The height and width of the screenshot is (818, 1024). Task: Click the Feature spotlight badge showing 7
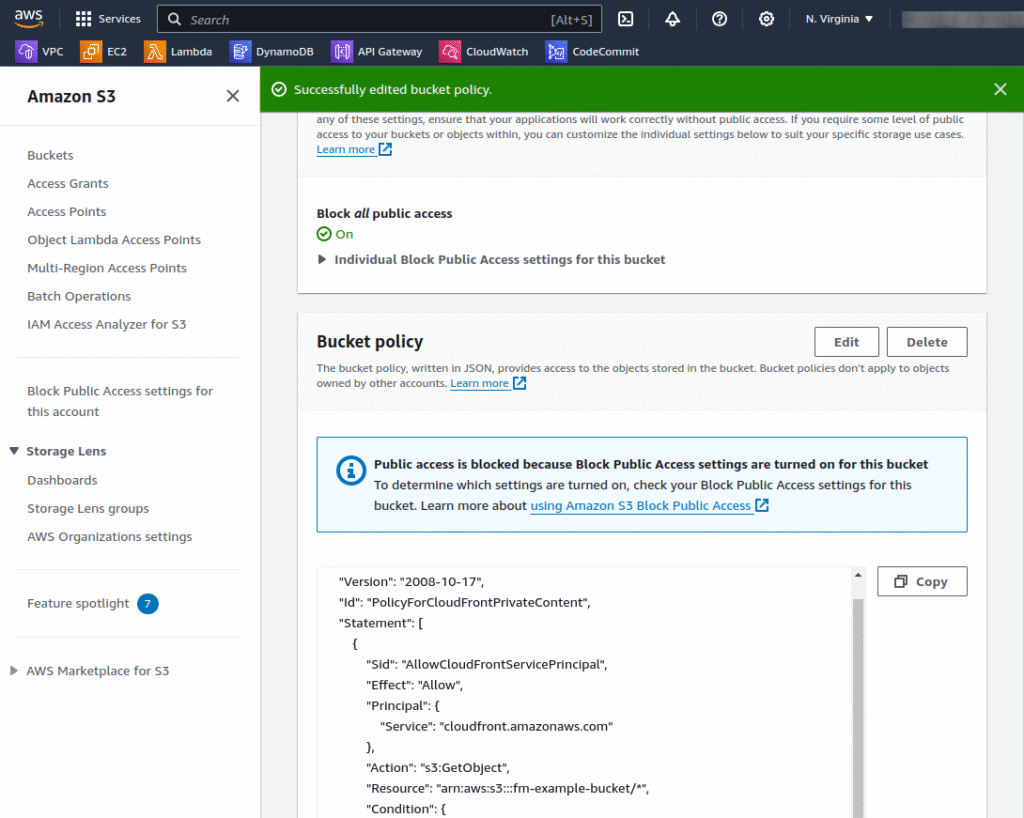(148, 603)
